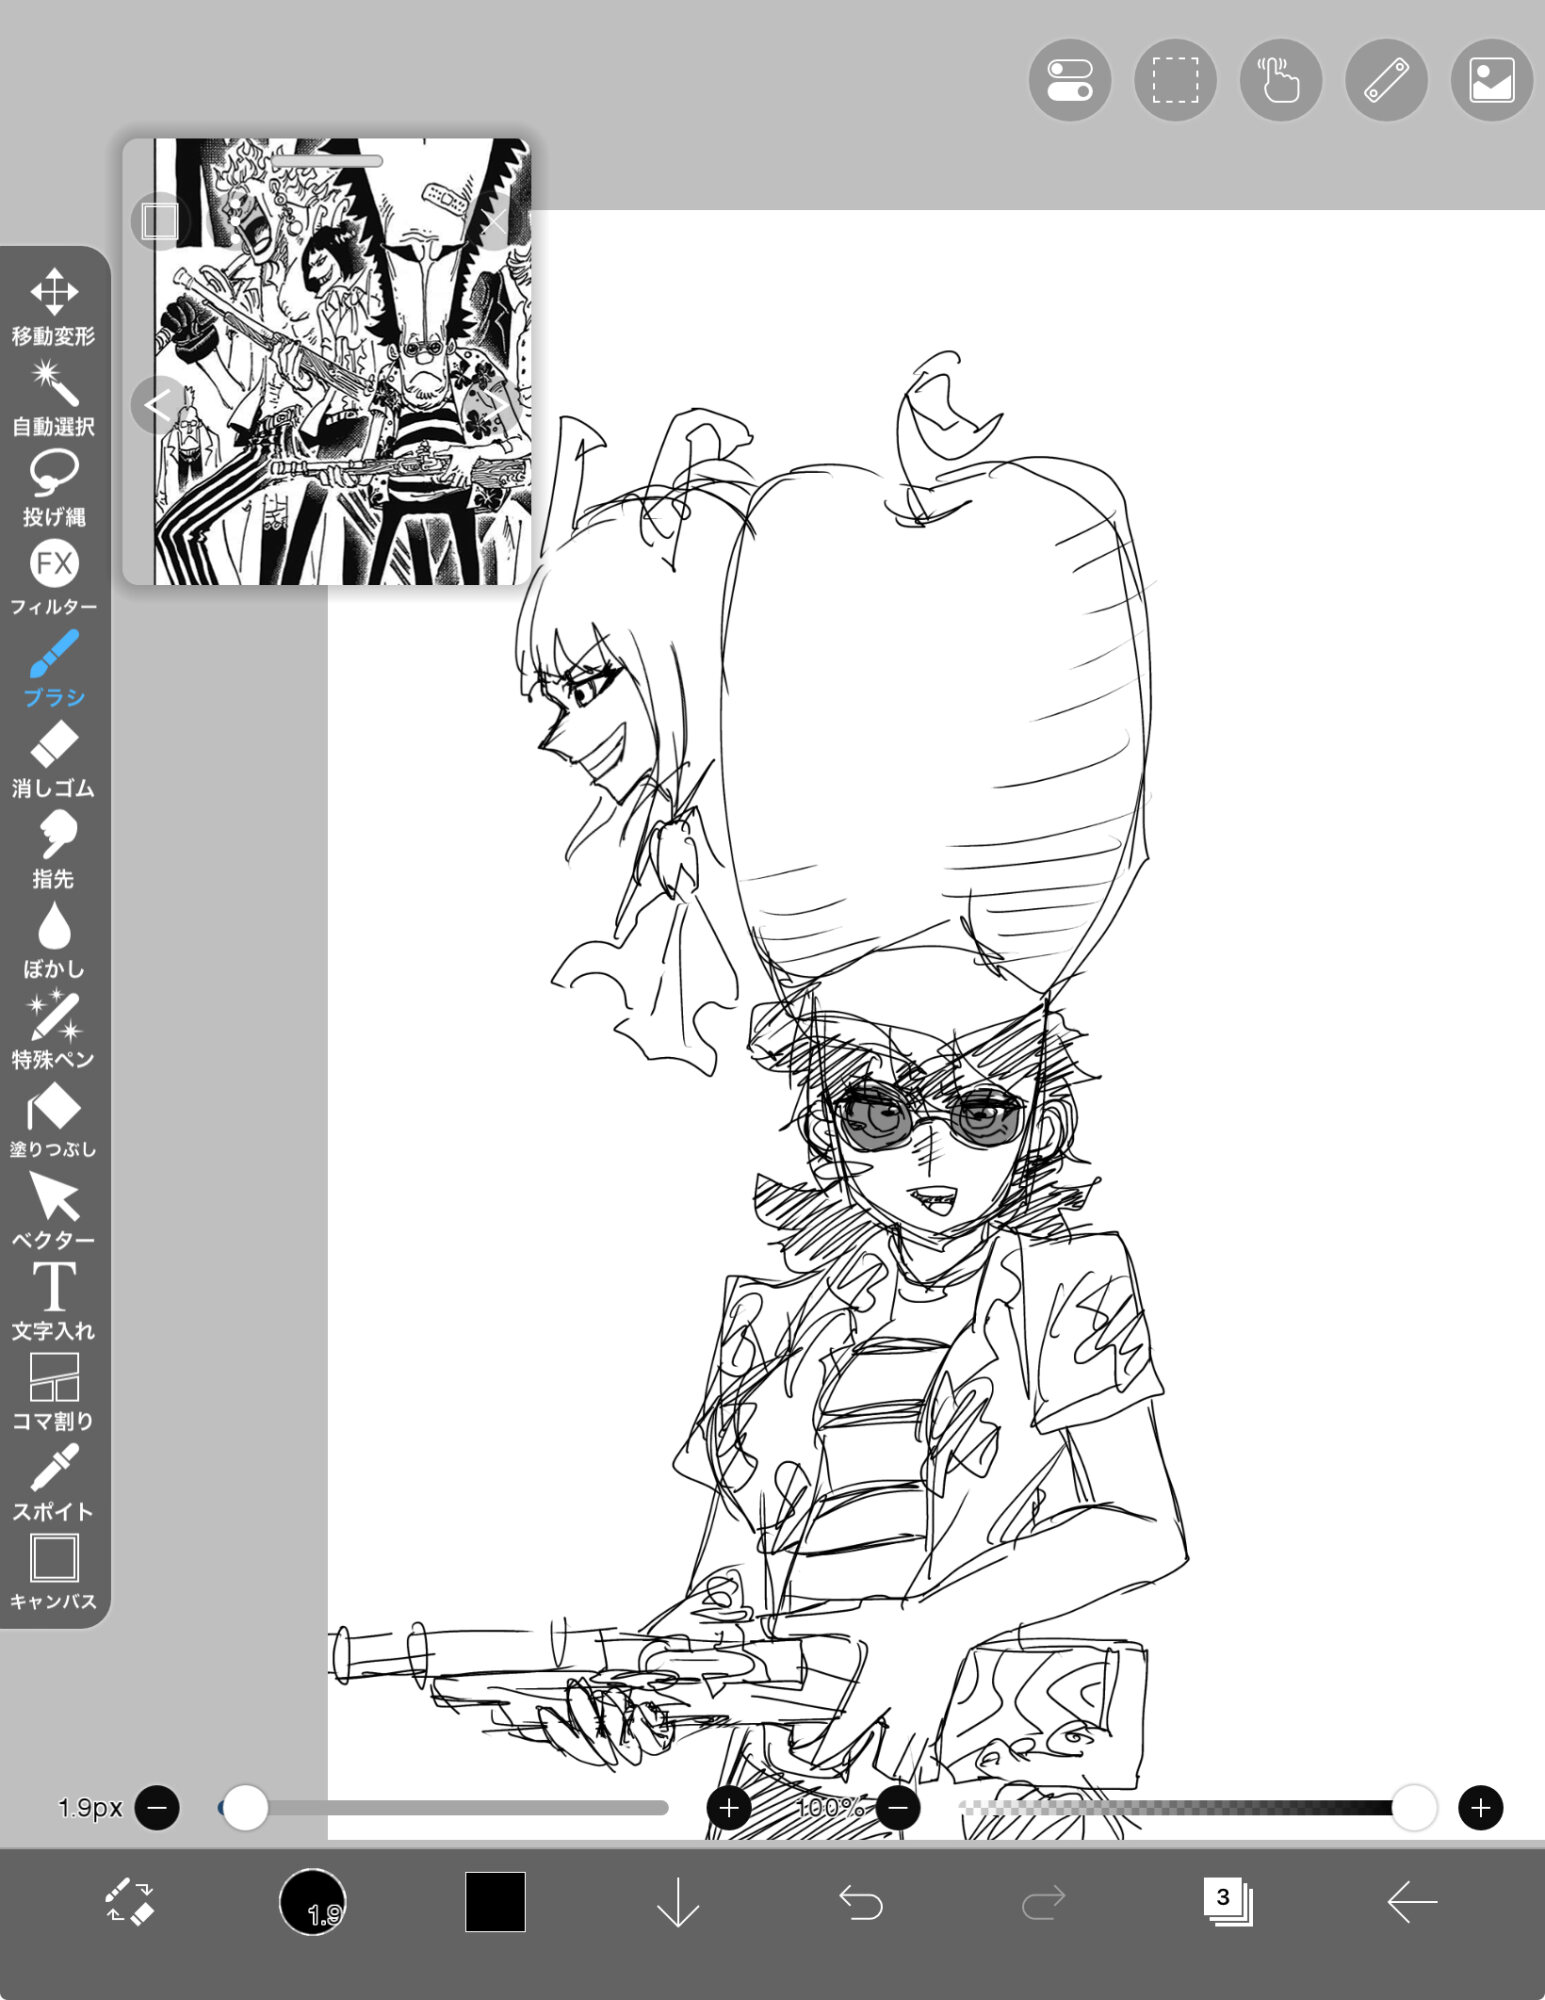This screenshot has width=1545, height=2000.
Task: Open the FX Filter (フィルター) tool
Action: 54,578
